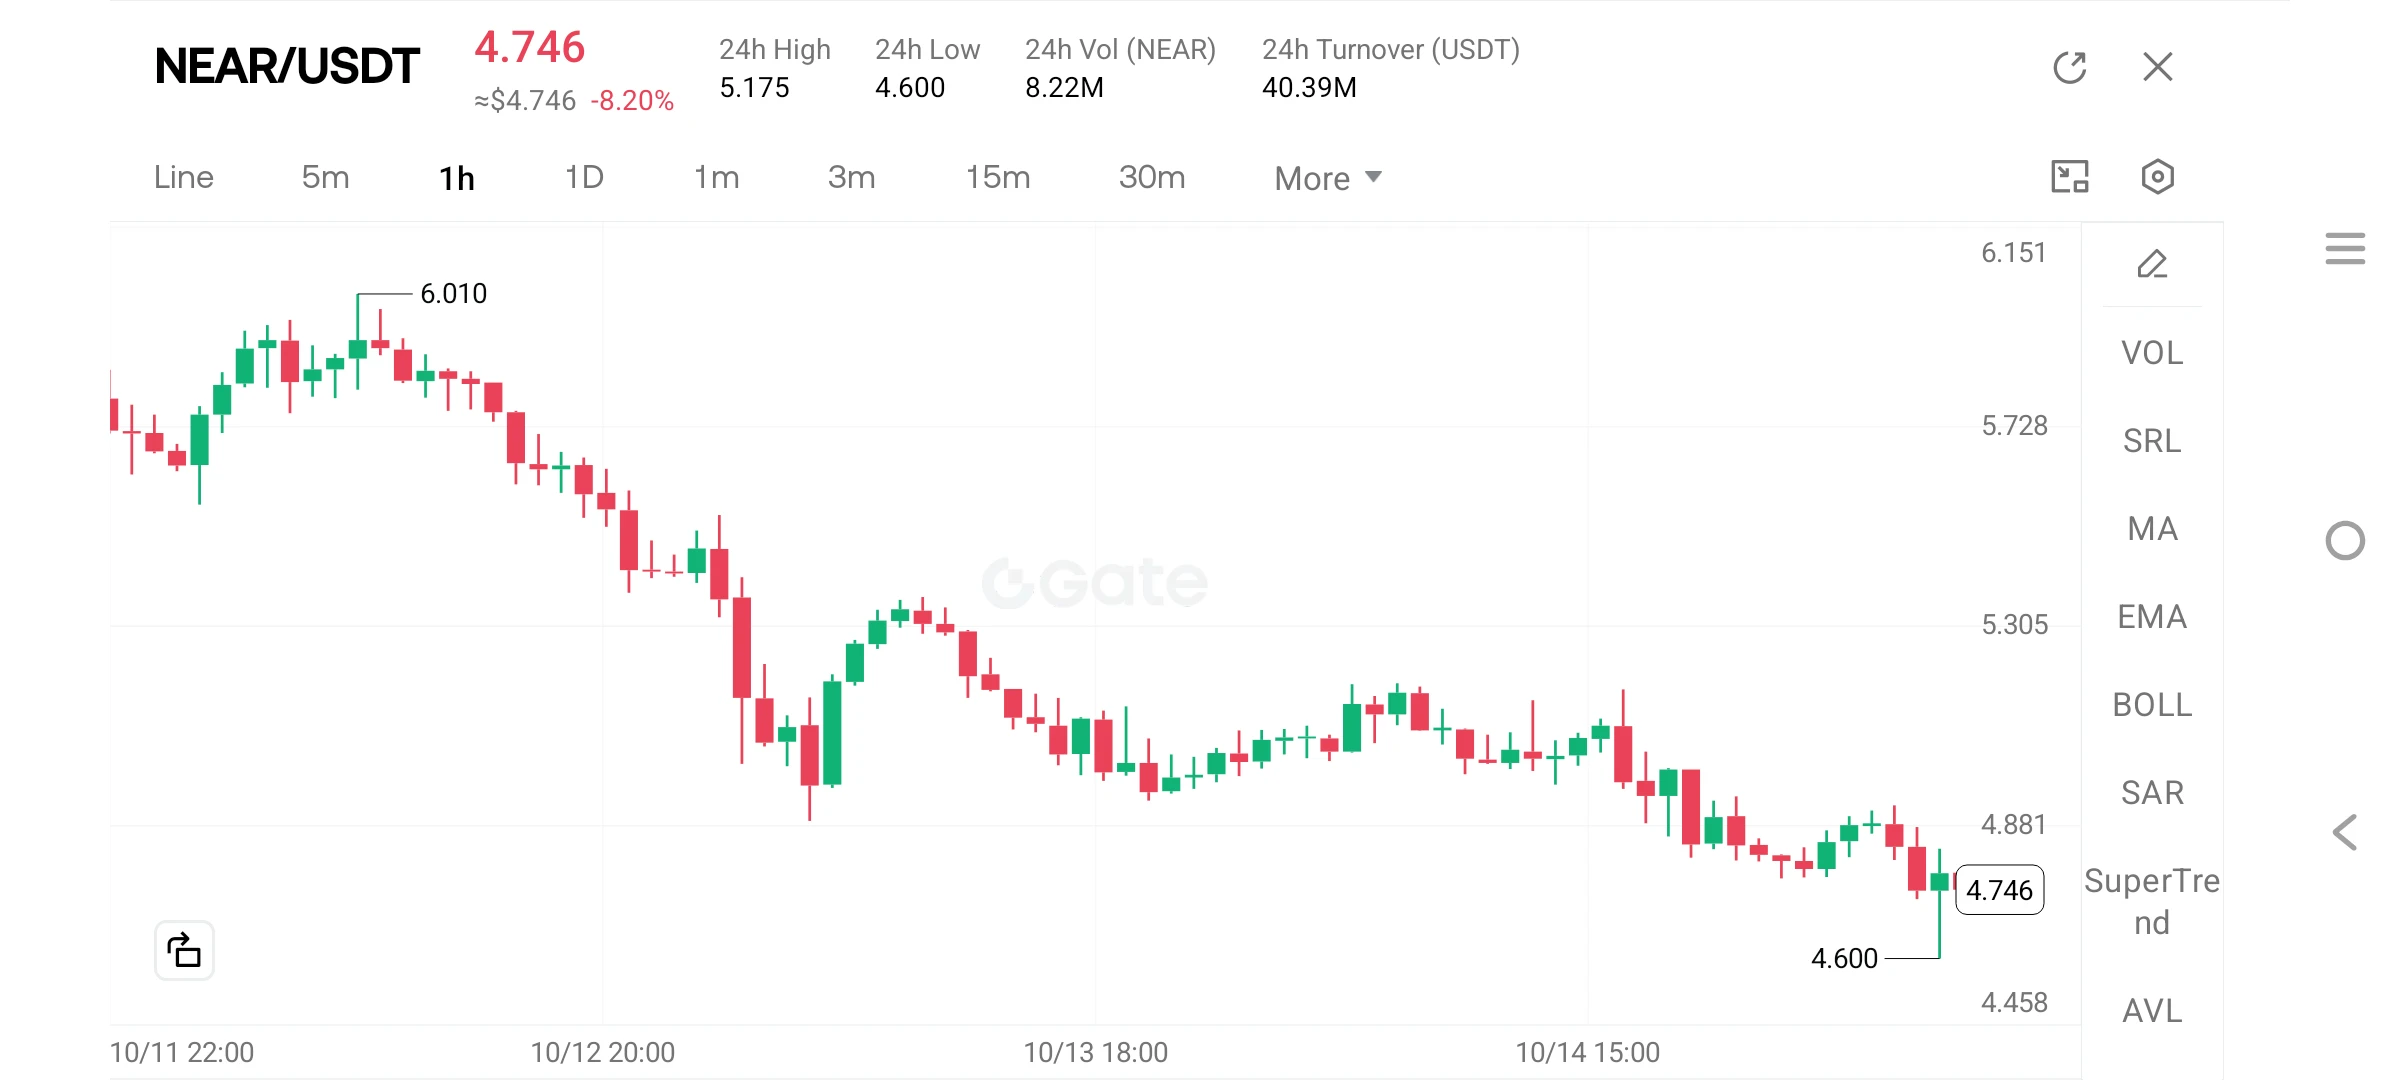Switch to the 1D timeframe tab
This screenshot has height=1080, width=2400.
pyautogui.click(x=584, y=177)
